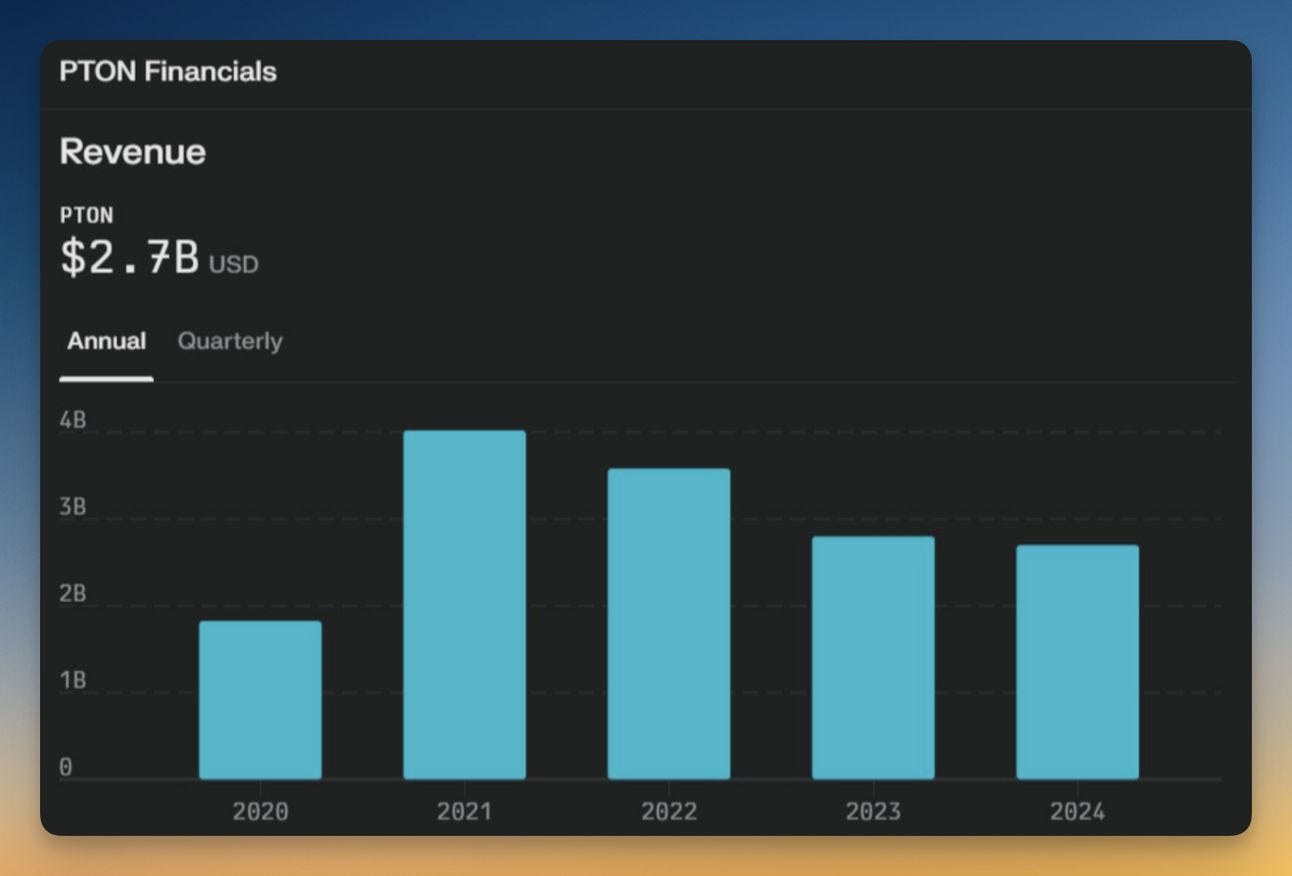
Task: Click the 2020 year label
Action: coord(260,811)
